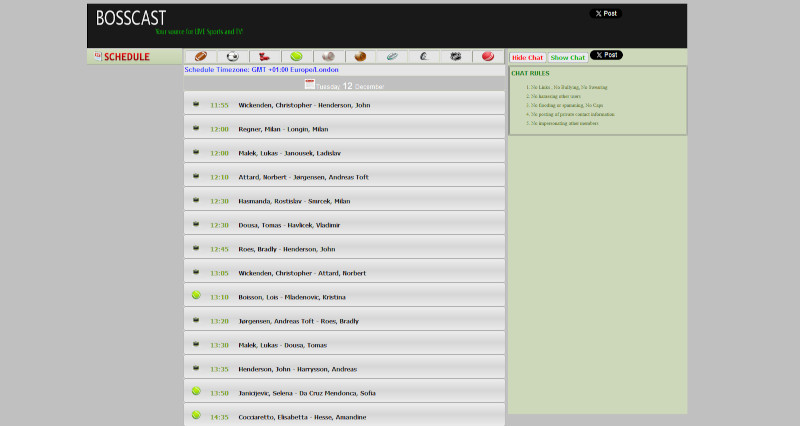
Task: Open Dousa, Tomas - Havlicek, Vladimir match
Action: [x=289, y=225]
